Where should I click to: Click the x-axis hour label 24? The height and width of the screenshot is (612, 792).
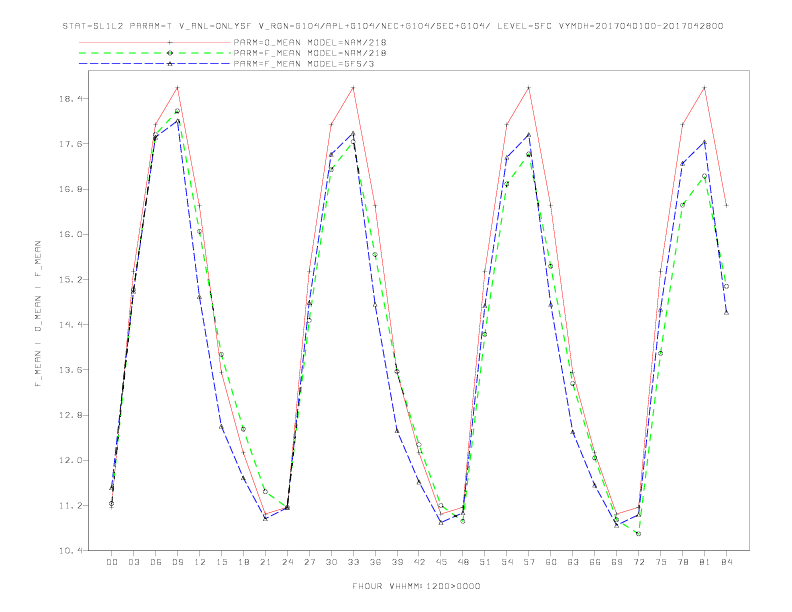click(287, 562)
